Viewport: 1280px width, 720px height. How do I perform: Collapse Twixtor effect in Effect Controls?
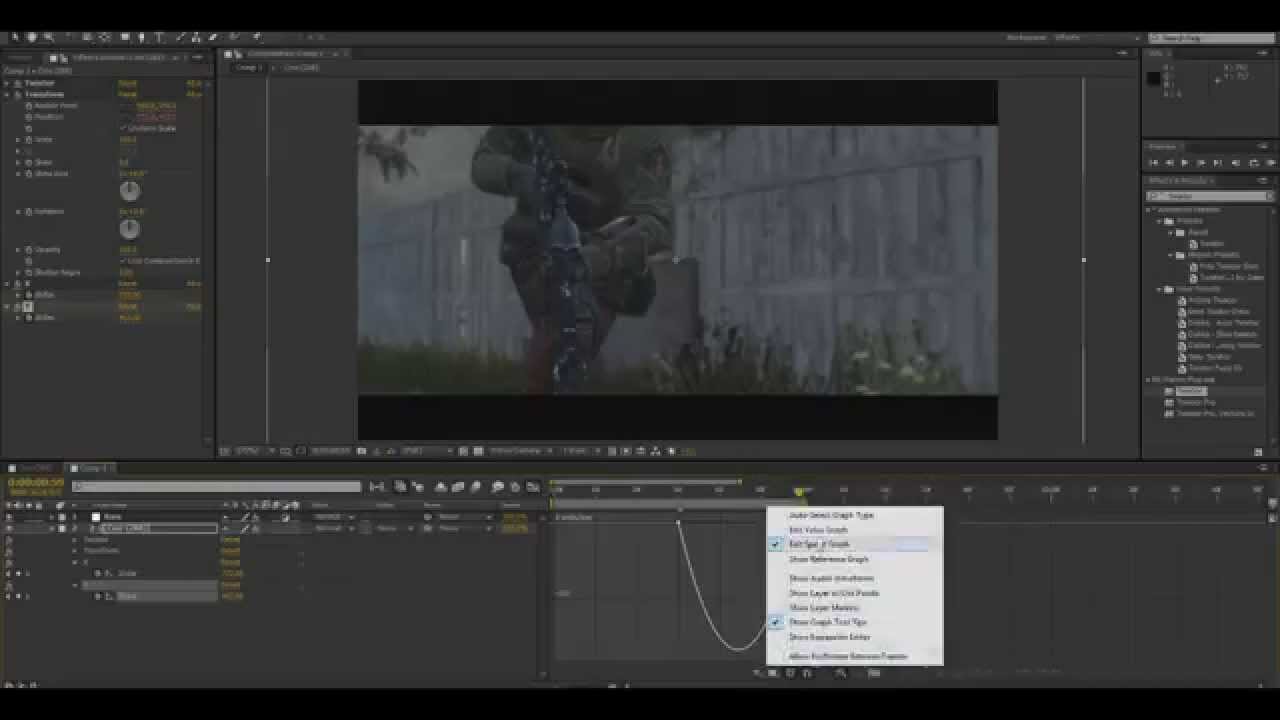pyautogui.click(x=6, y=83)
